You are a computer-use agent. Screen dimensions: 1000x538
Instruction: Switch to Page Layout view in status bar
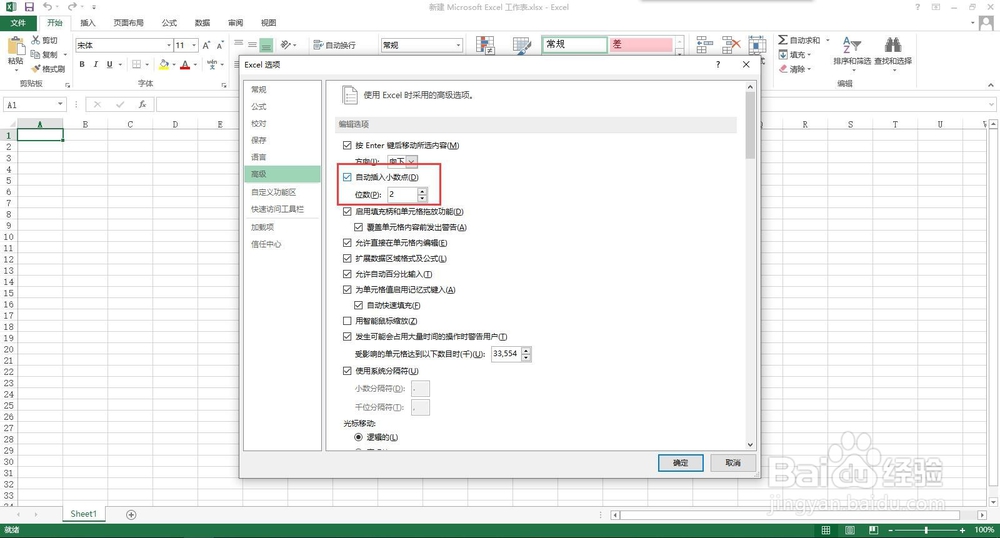tap(849, 530)
